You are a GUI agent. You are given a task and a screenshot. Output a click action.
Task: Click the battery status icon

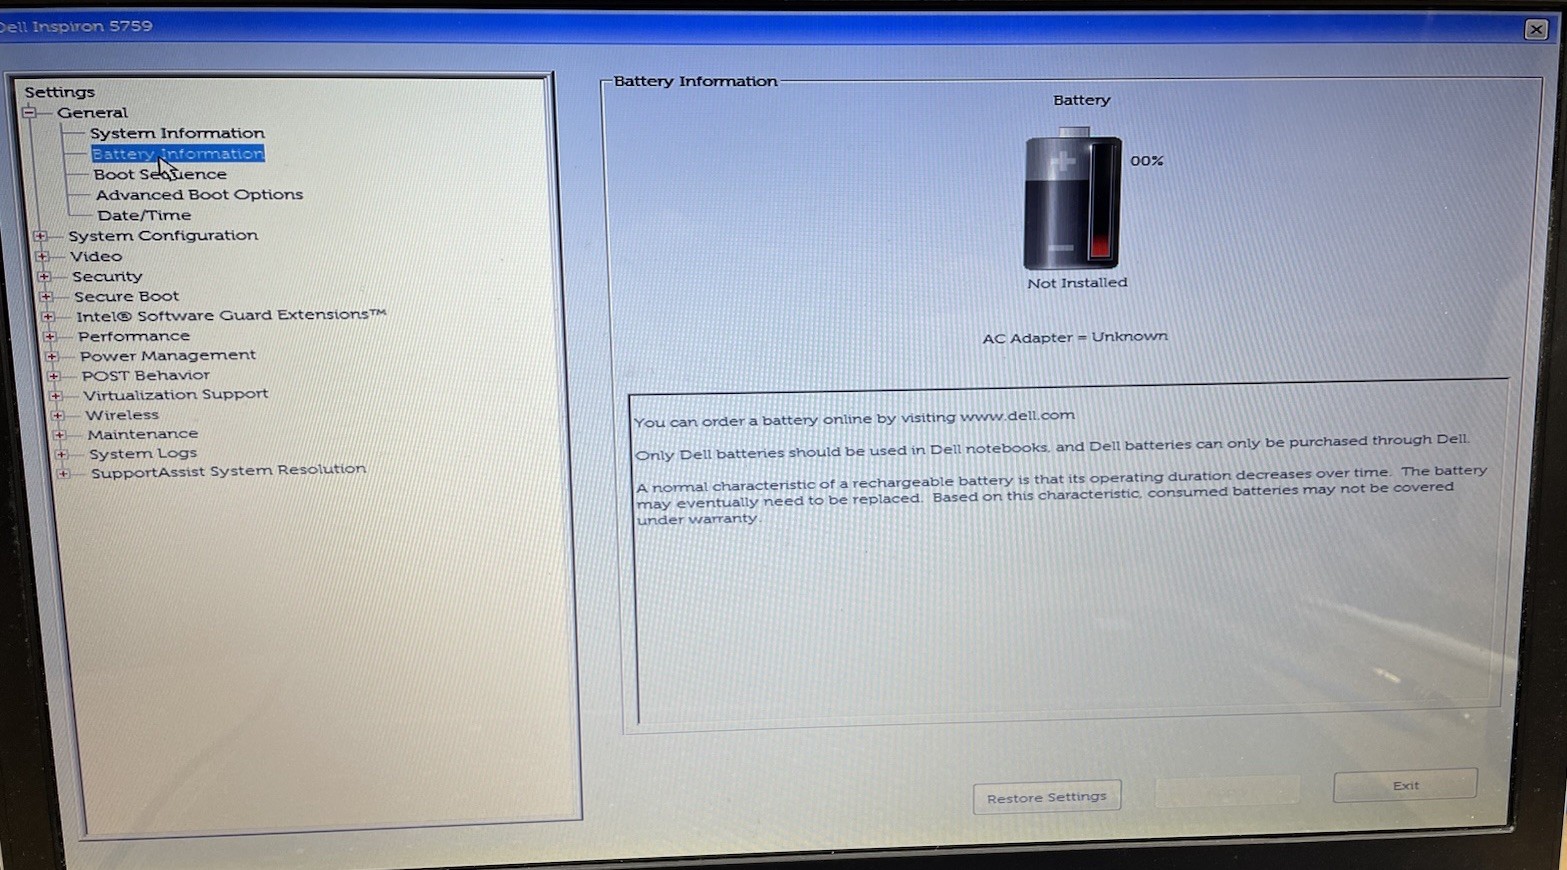[1073, 199]
